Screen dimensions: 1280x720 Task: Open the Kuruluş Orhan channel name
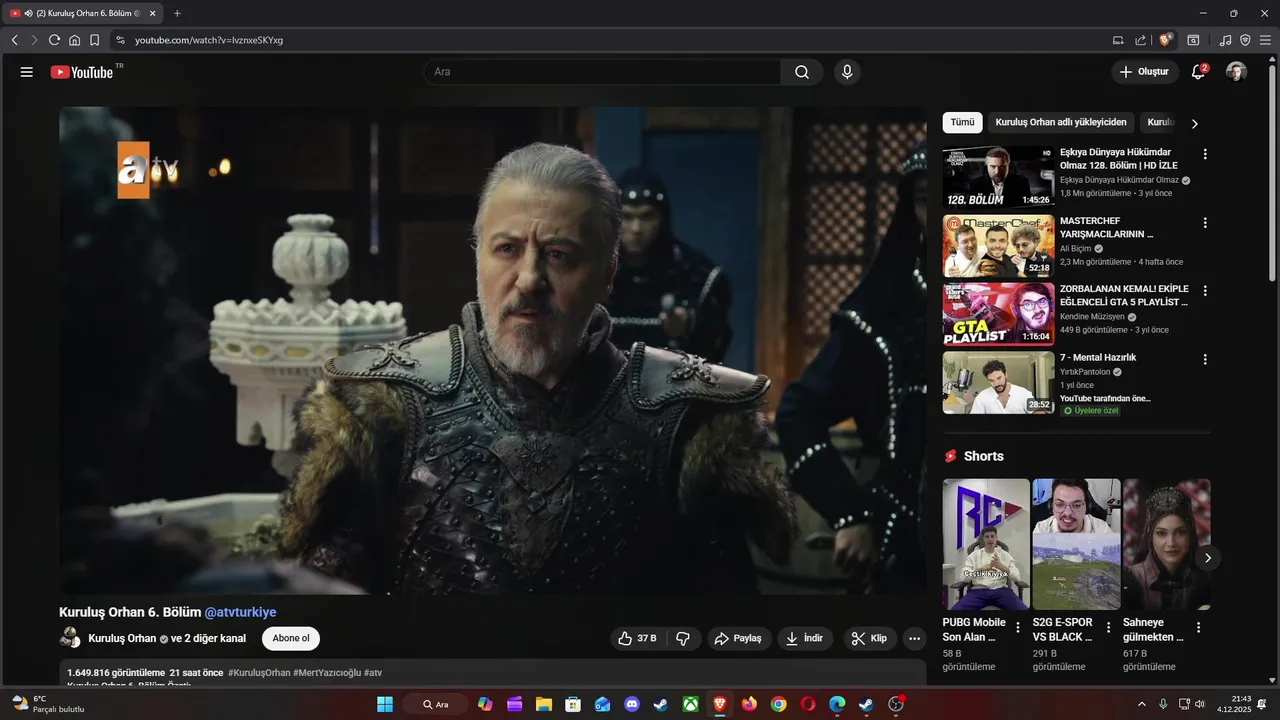point(122,638)
